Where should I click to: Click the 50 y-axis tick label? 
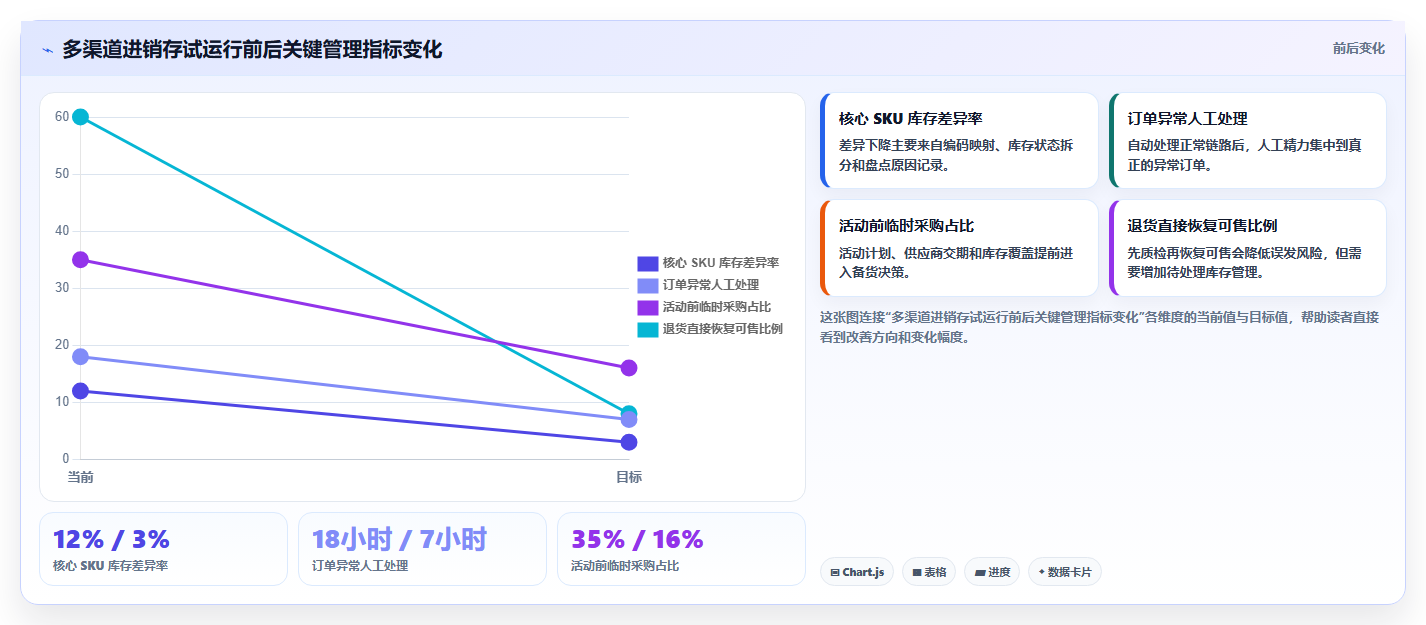click(x=62, y=174)
